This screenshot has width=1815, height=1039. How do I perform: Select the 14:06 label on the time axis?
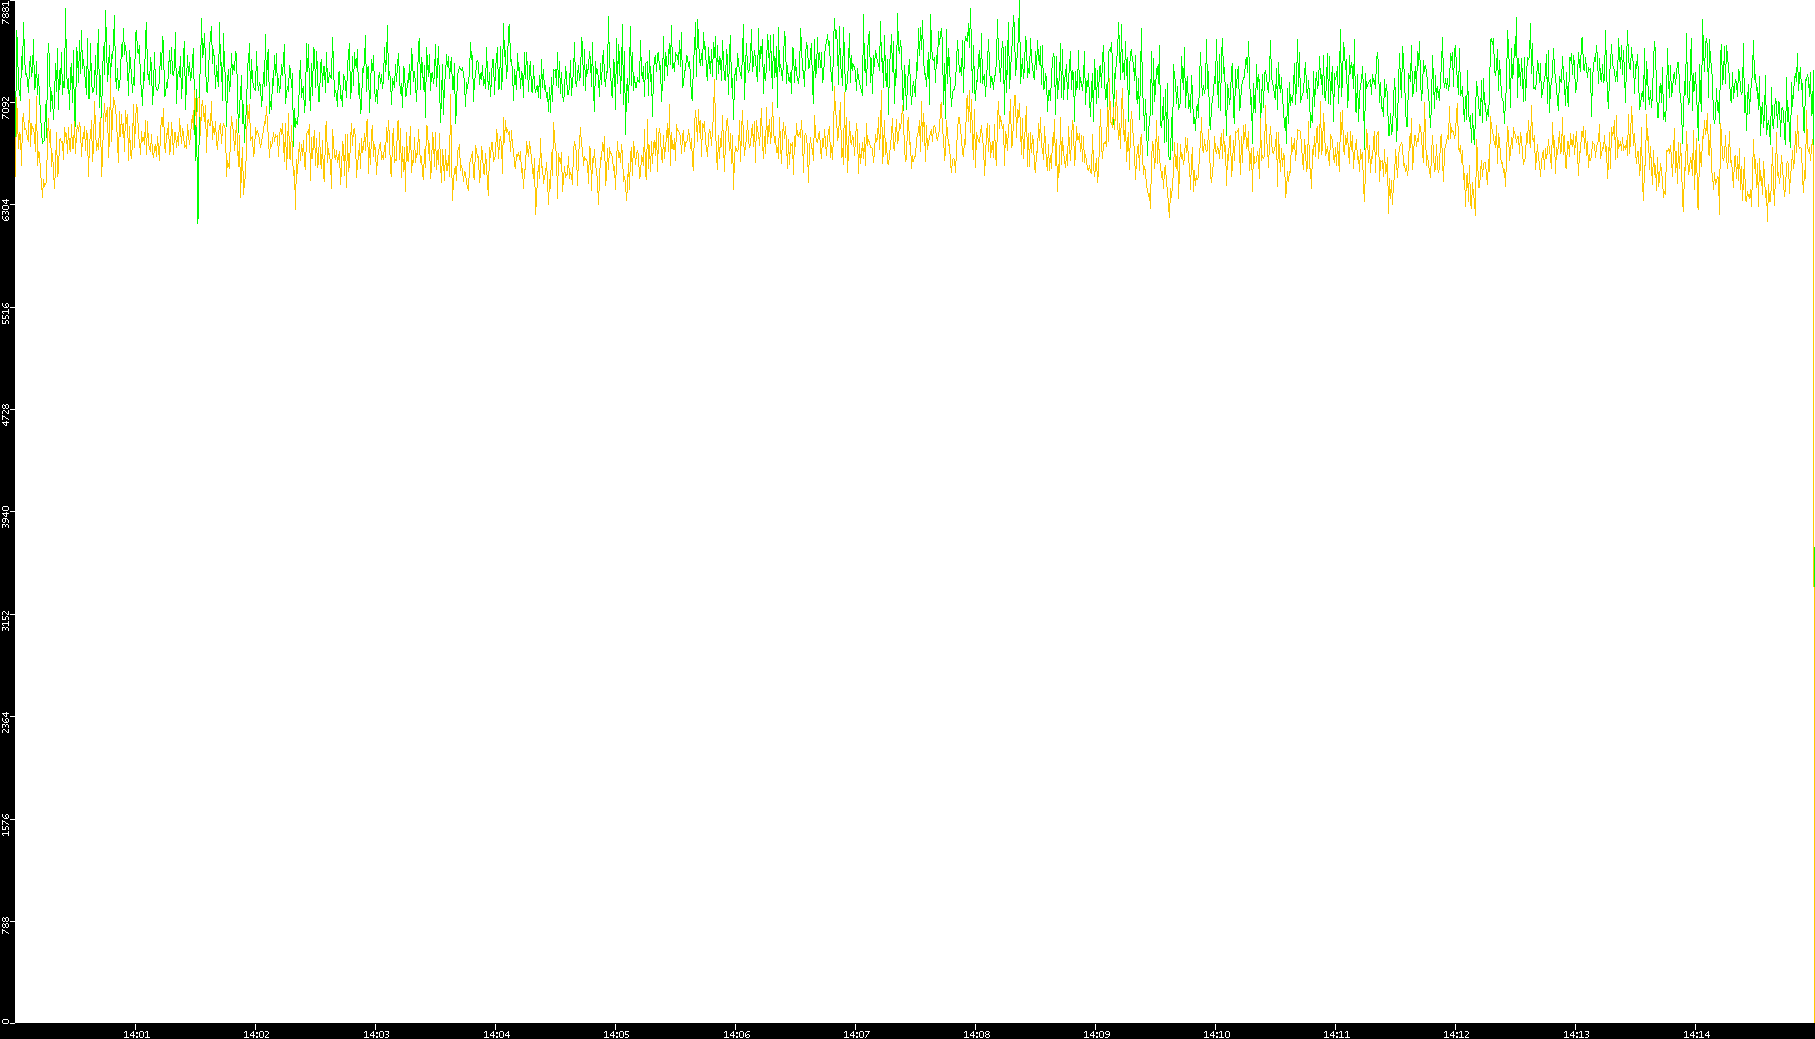coord(736,1034)
